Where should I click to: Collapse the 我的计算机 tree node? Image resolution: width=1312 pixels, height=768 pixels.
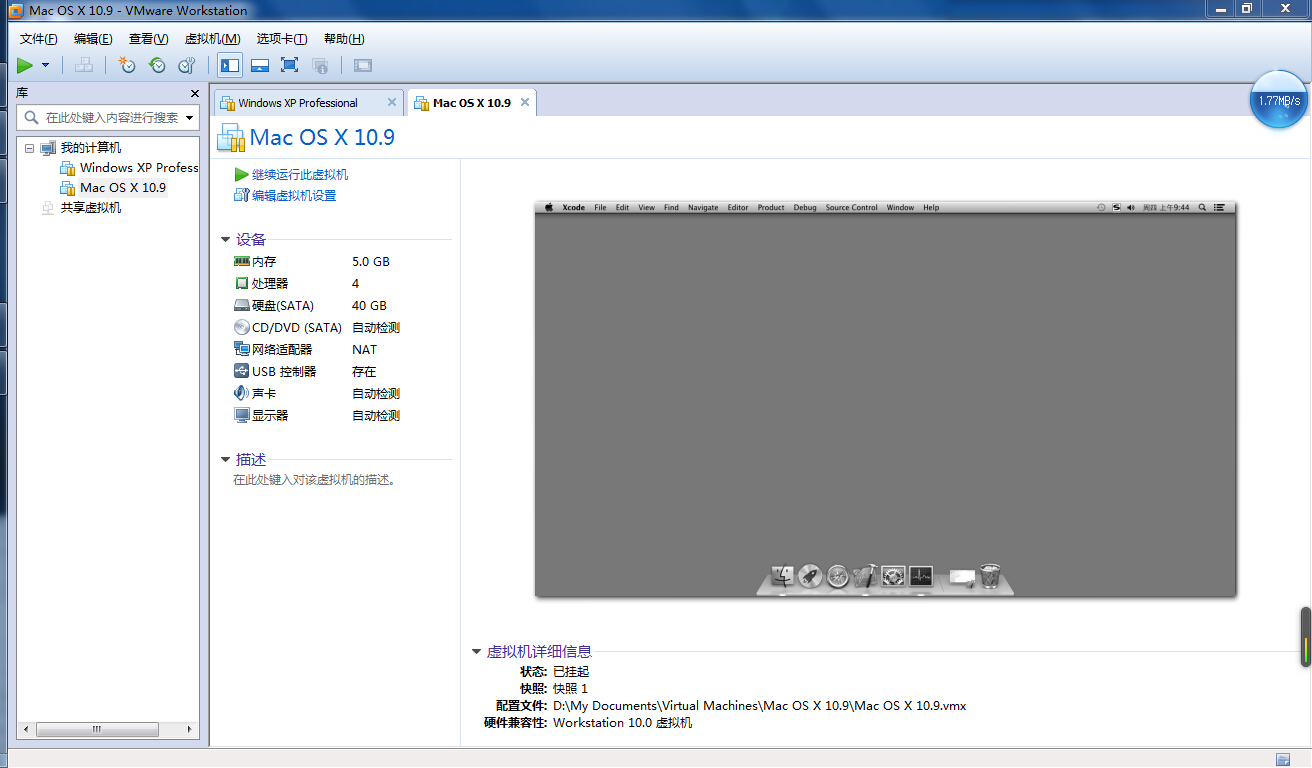[x=30, y=148]
